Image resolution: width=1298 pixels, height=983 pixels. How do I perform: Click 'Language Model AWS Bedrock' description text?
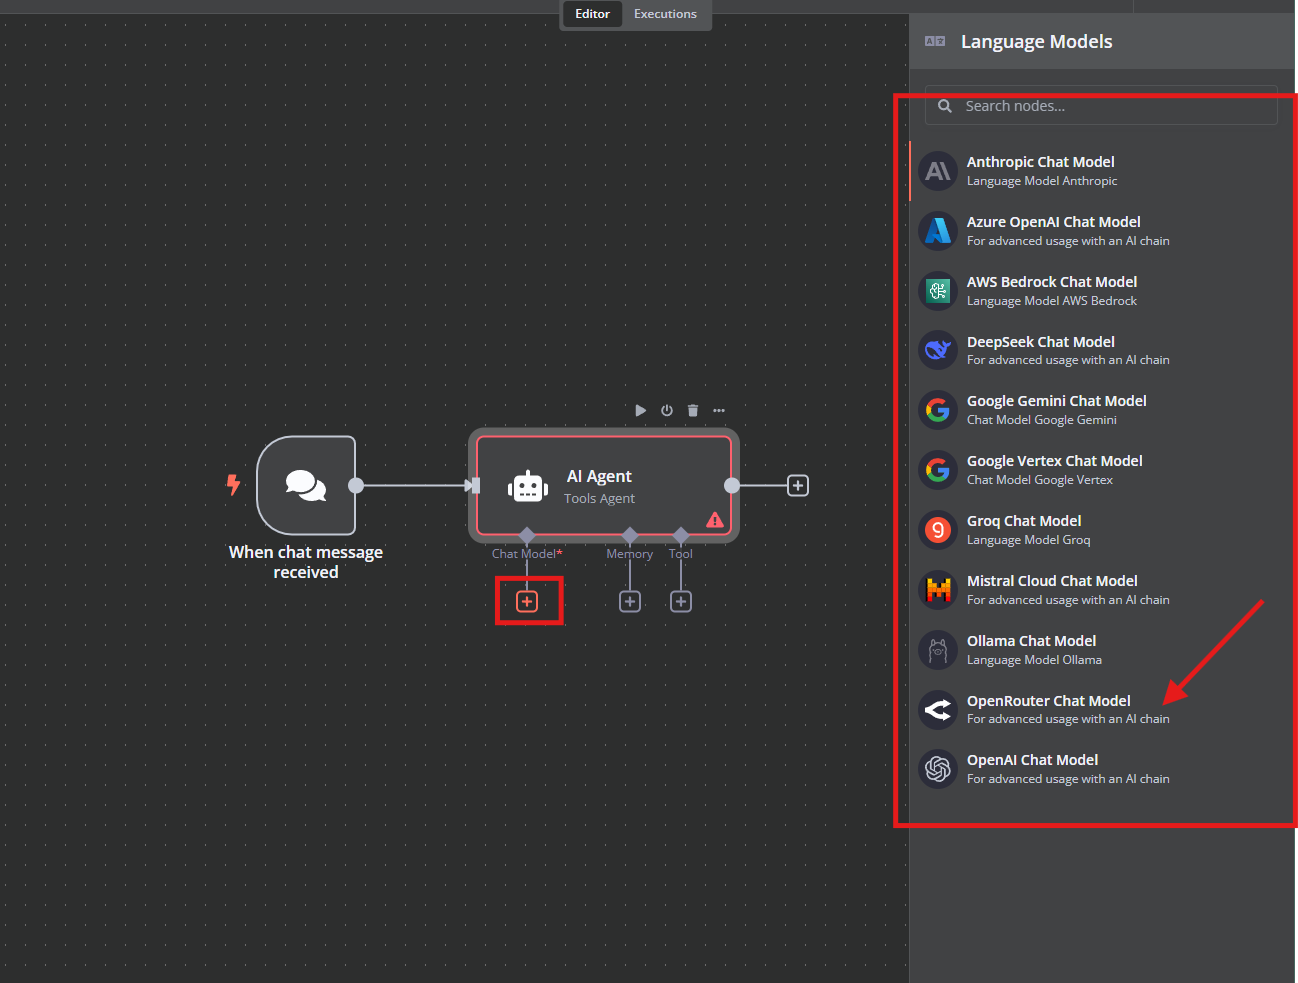coord(1052,301)
